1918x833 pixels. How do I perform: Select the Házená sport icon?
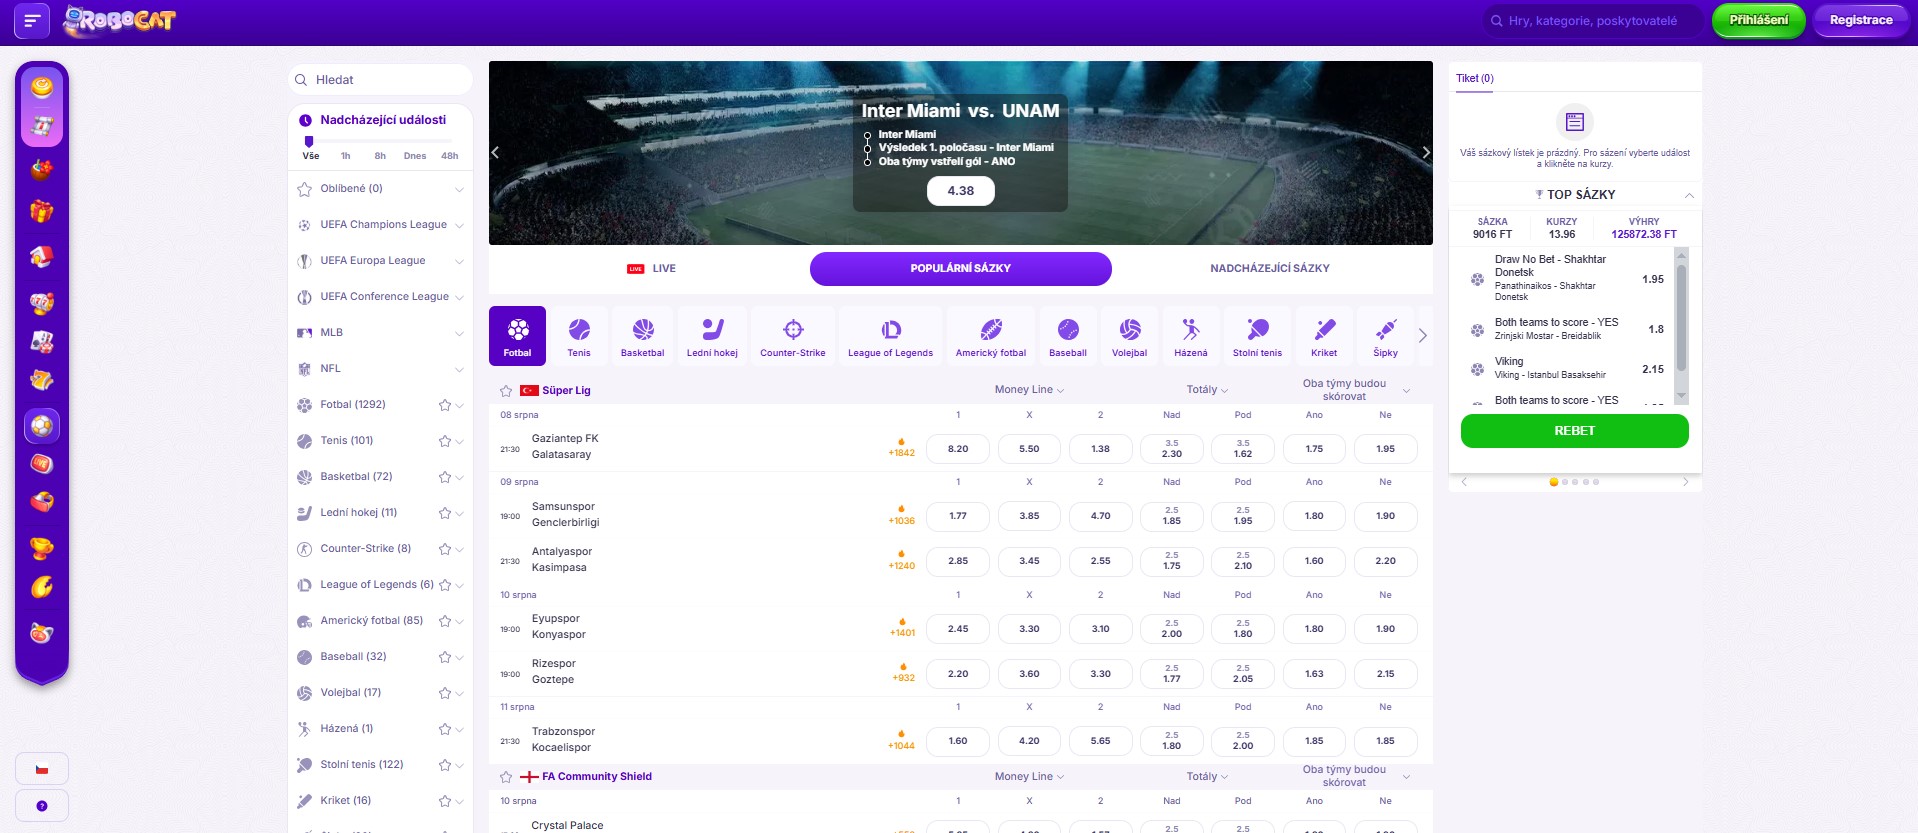tap(1191, 336)
